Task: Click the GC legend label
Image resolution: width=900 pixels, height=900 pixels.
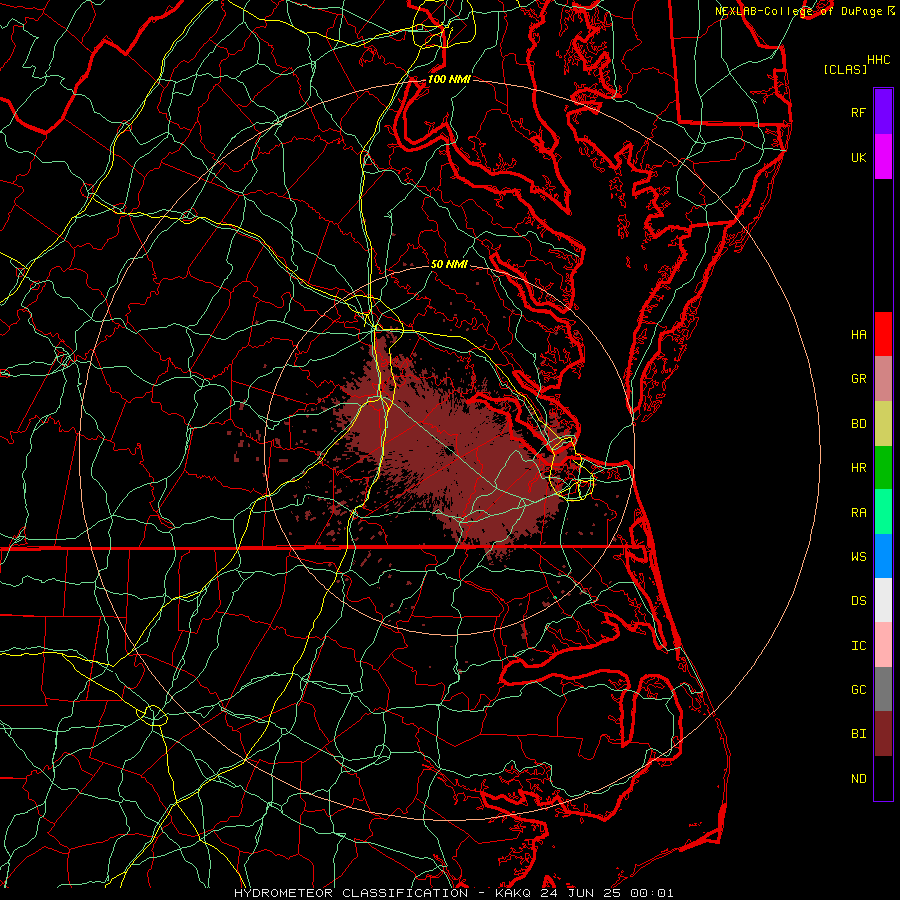Action: pos(858,690)
